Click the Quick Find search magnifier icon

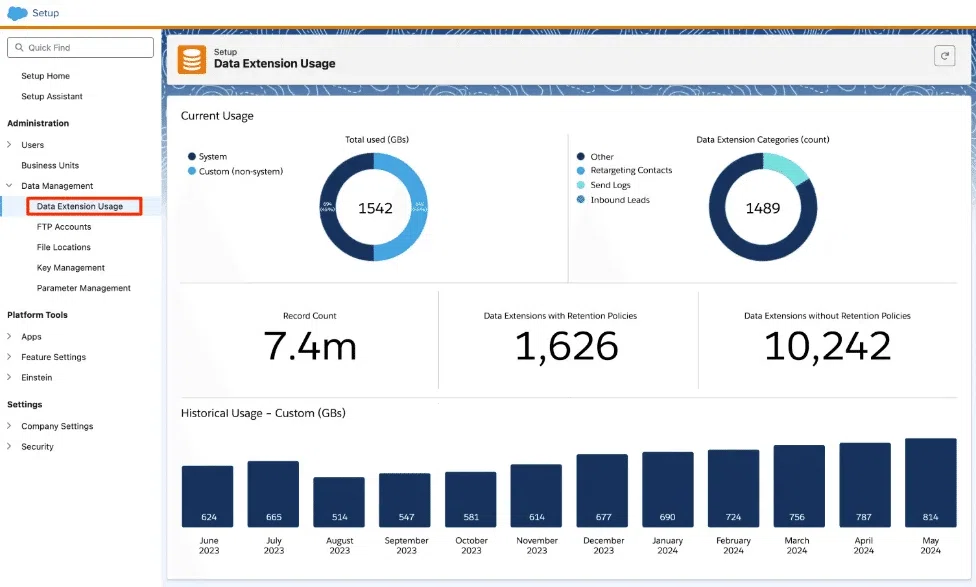coord(19,47)
